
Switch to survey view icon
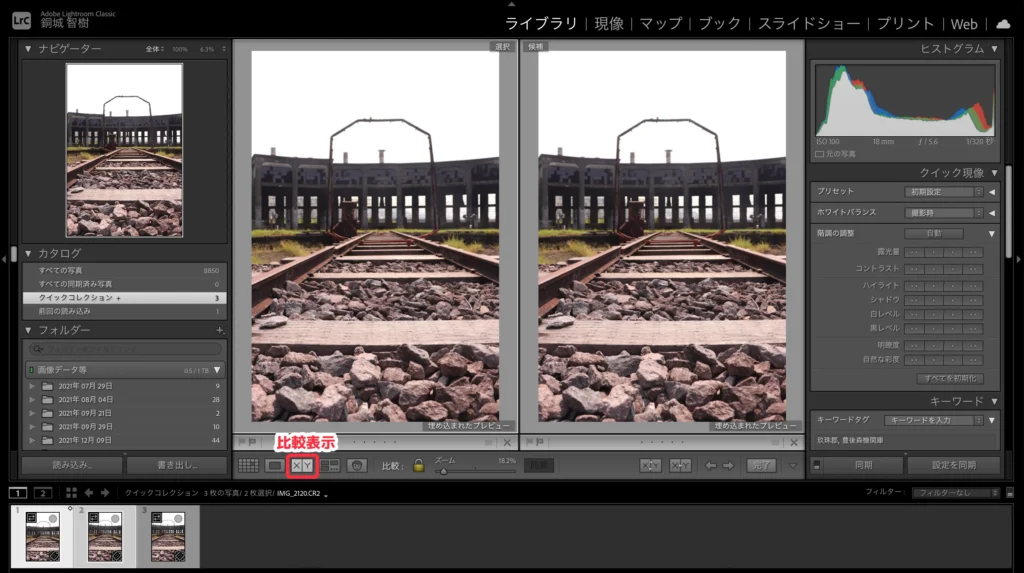329,465
